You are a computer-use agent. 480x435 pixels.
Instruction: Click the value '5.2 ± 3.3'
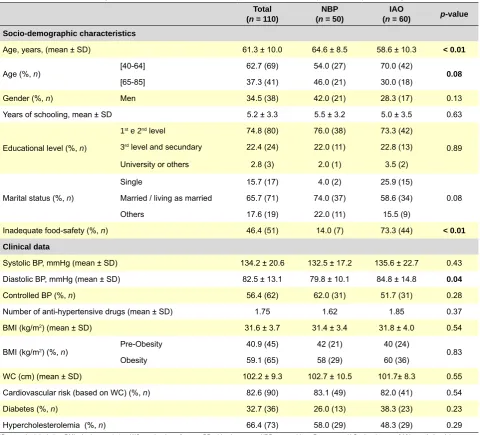coord(262,114)
